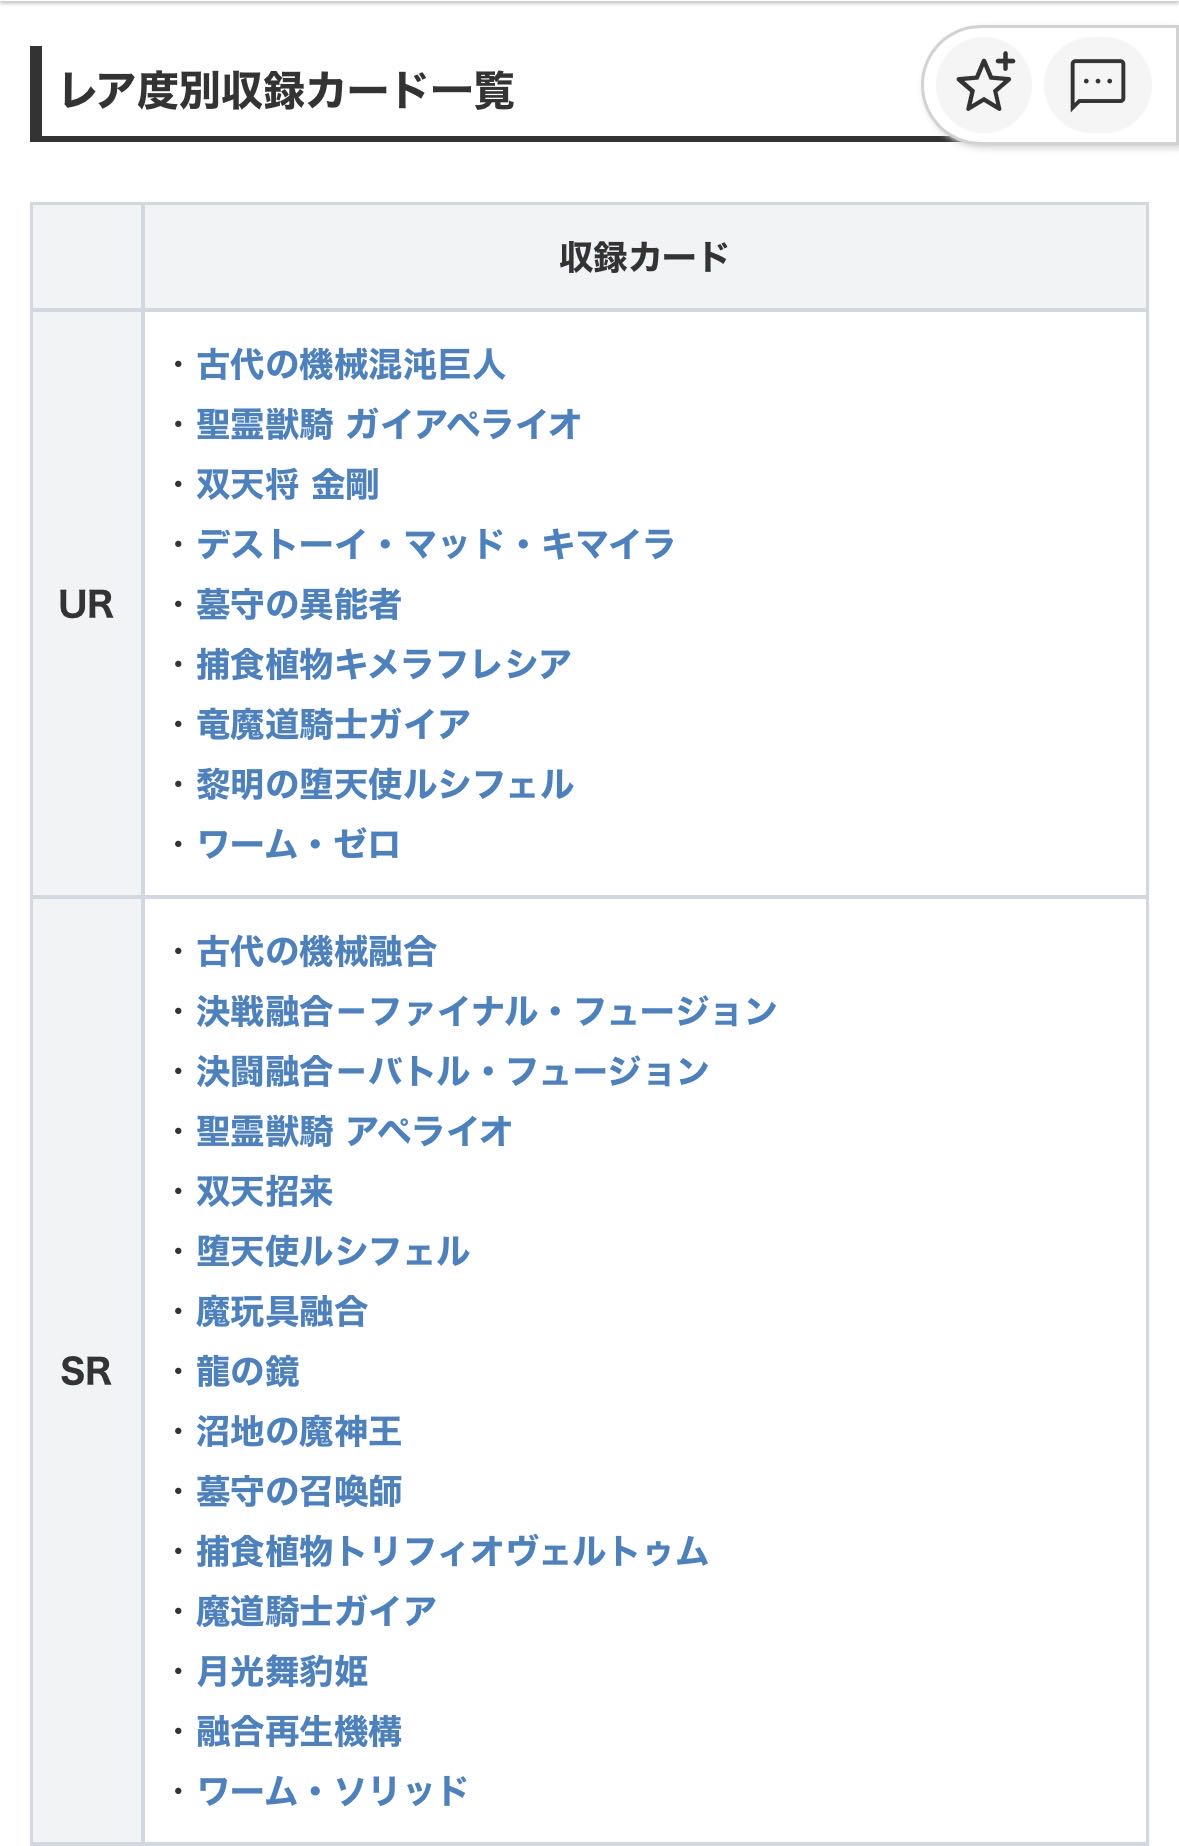Click the 墓守の異能者 link
Screen dimensions: 1179x1846
[x=299, y=604]
